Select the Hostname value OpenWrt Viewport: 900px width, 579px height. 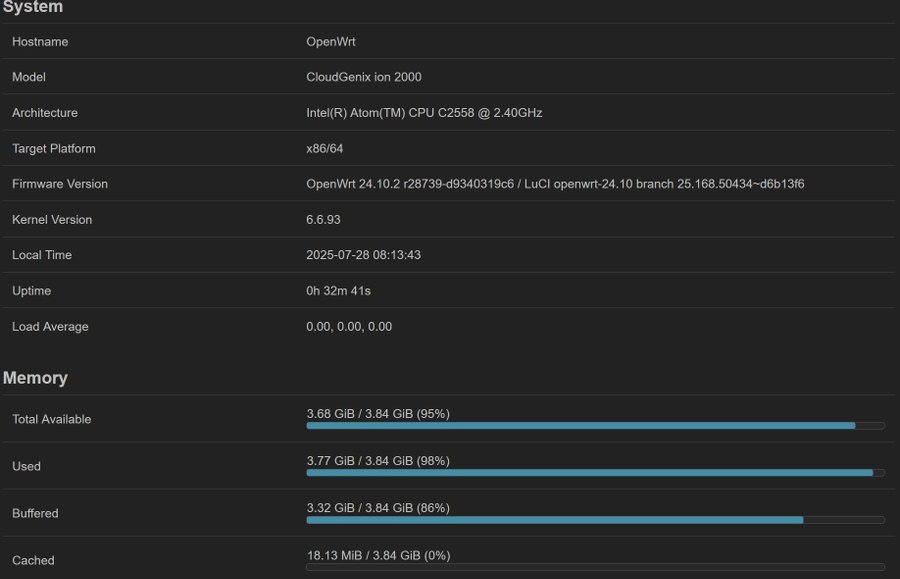(x=331, y=42)
